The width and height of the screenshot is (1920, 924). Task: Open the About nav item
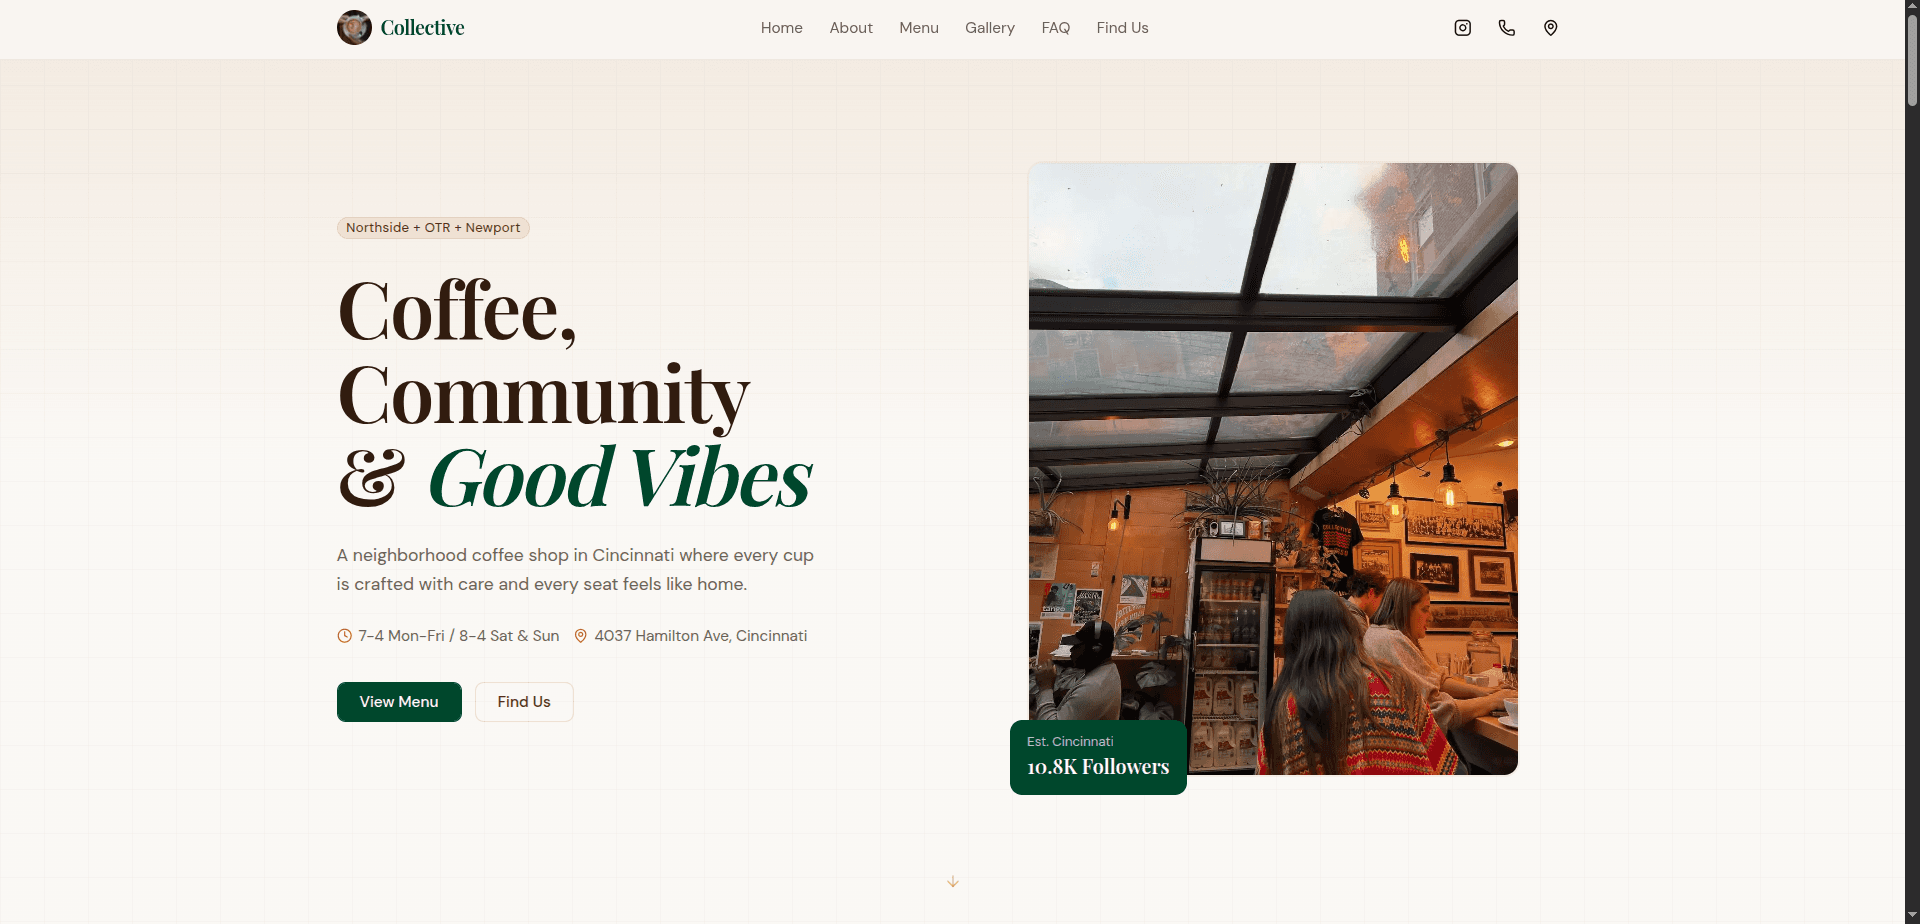[x=851, y=28]
